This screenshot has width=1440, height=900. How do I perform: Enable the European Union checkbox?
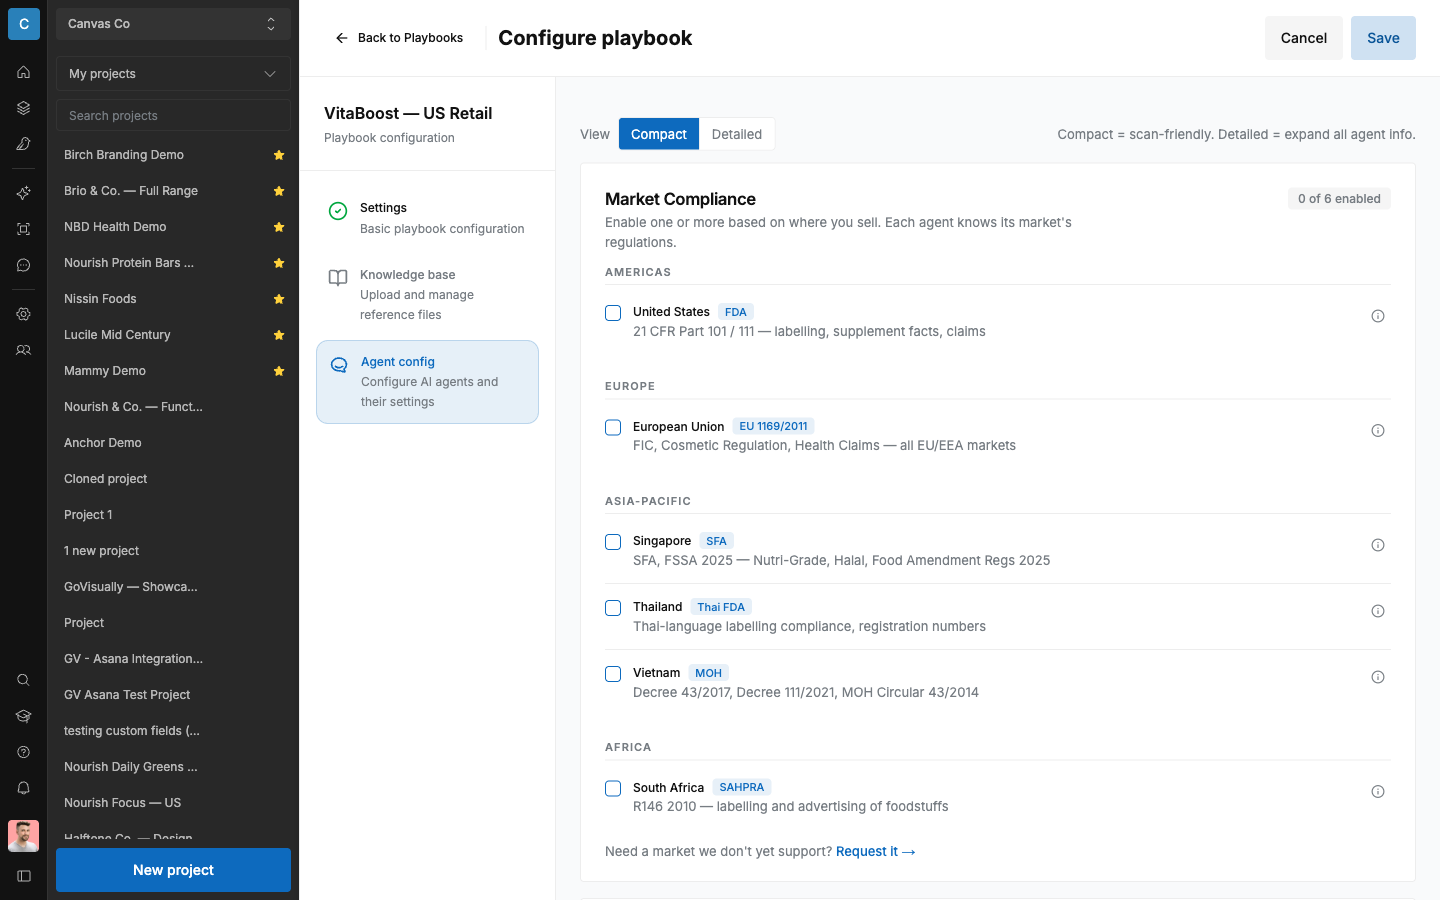coord(613,428)
